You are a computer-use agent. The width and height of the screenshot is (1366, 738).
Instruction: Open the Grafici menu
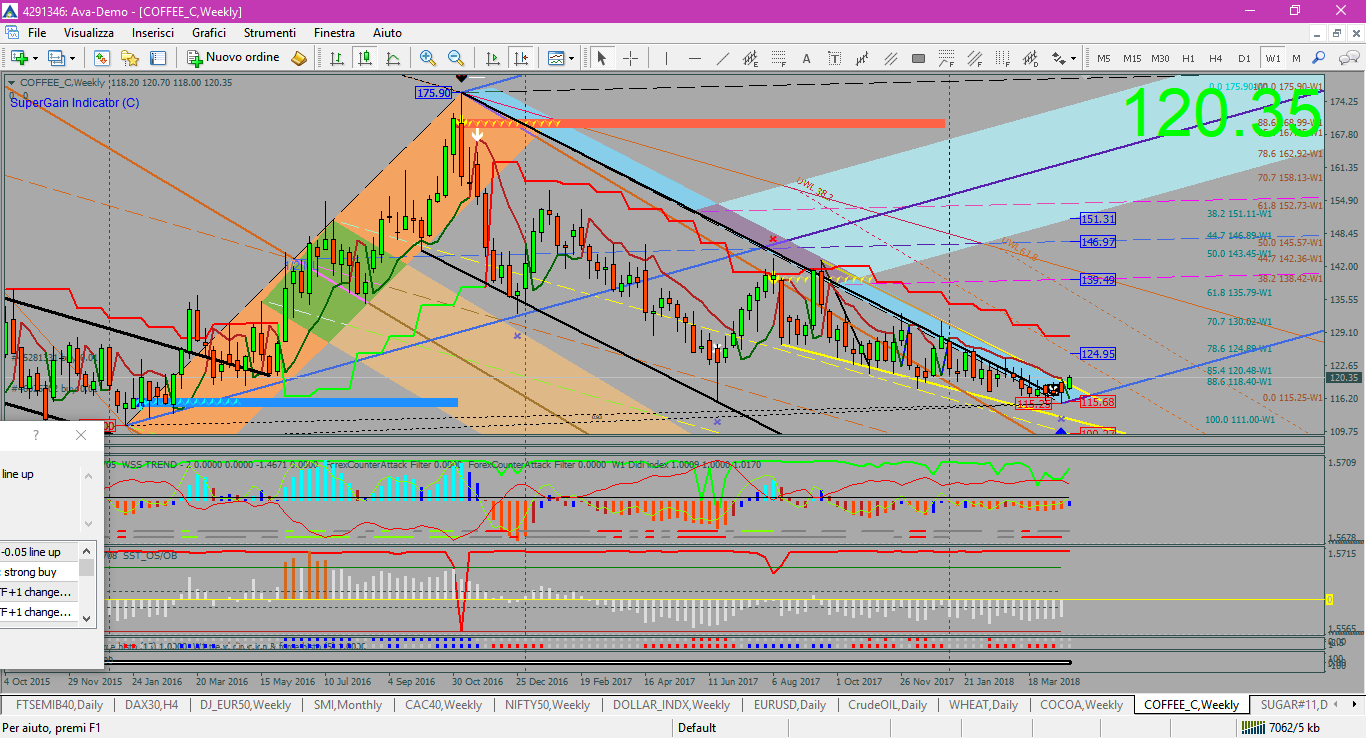209,33
